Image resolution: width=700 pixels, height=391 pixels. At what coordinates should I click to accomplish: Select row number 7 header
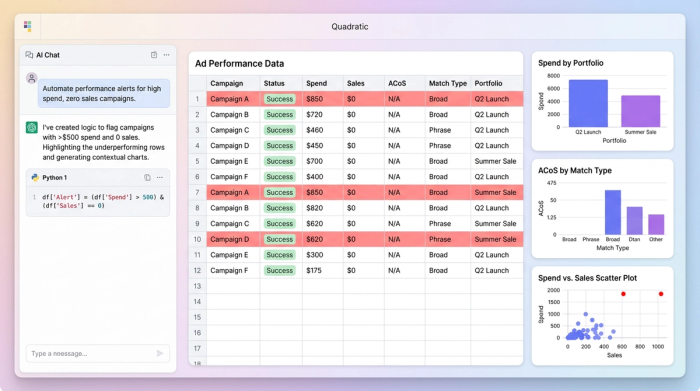click(x=197, y=192)
